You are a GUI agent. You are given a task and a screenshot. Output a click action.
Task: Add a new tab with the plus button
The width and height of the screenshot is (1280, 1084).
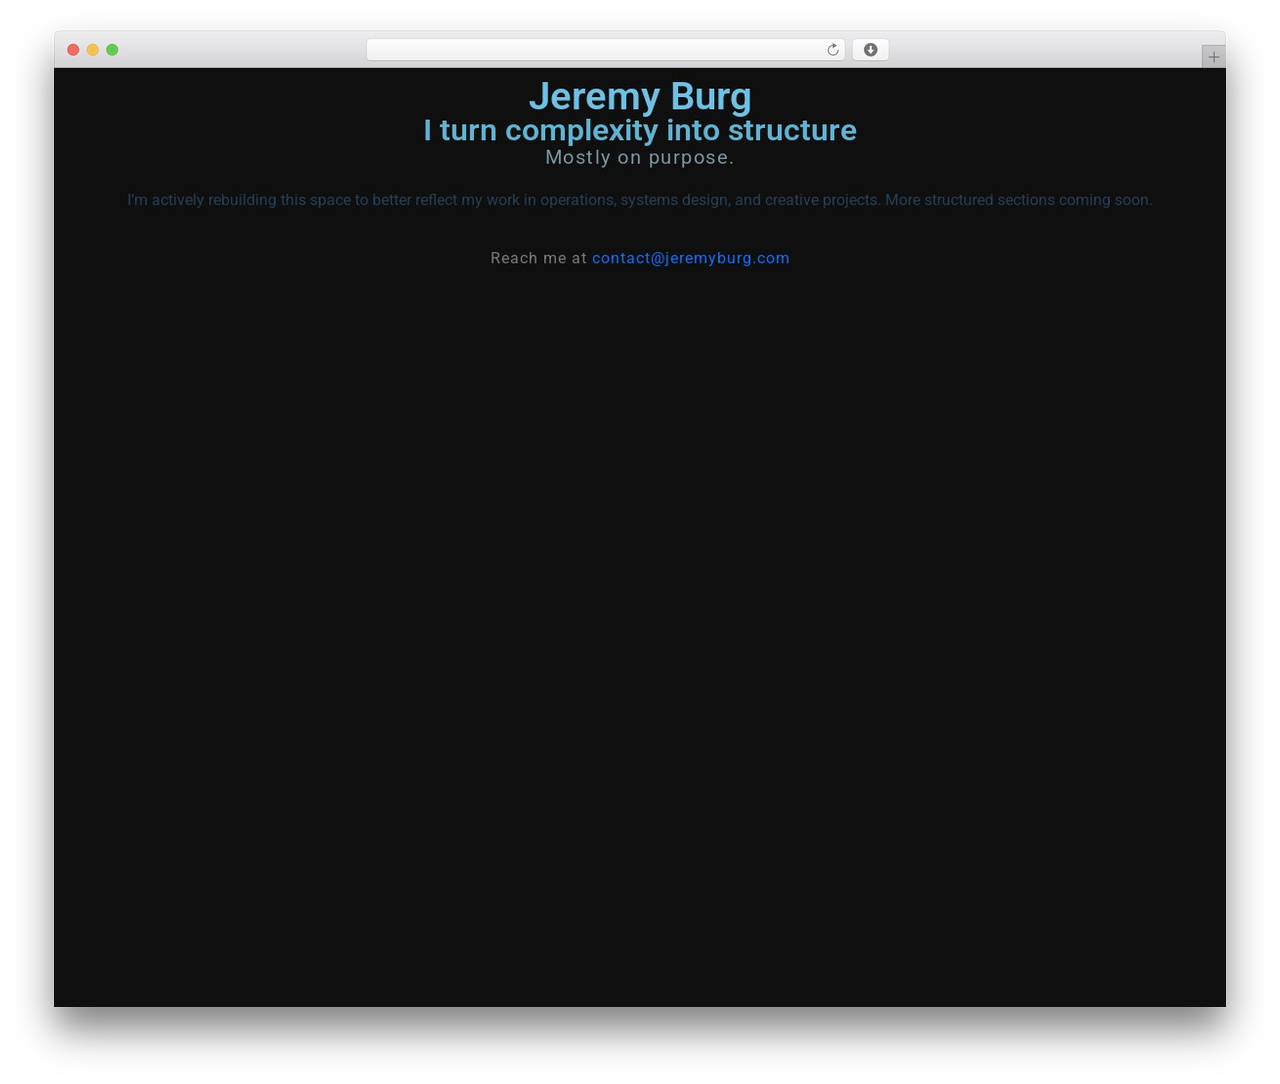tap(1214, 57)
